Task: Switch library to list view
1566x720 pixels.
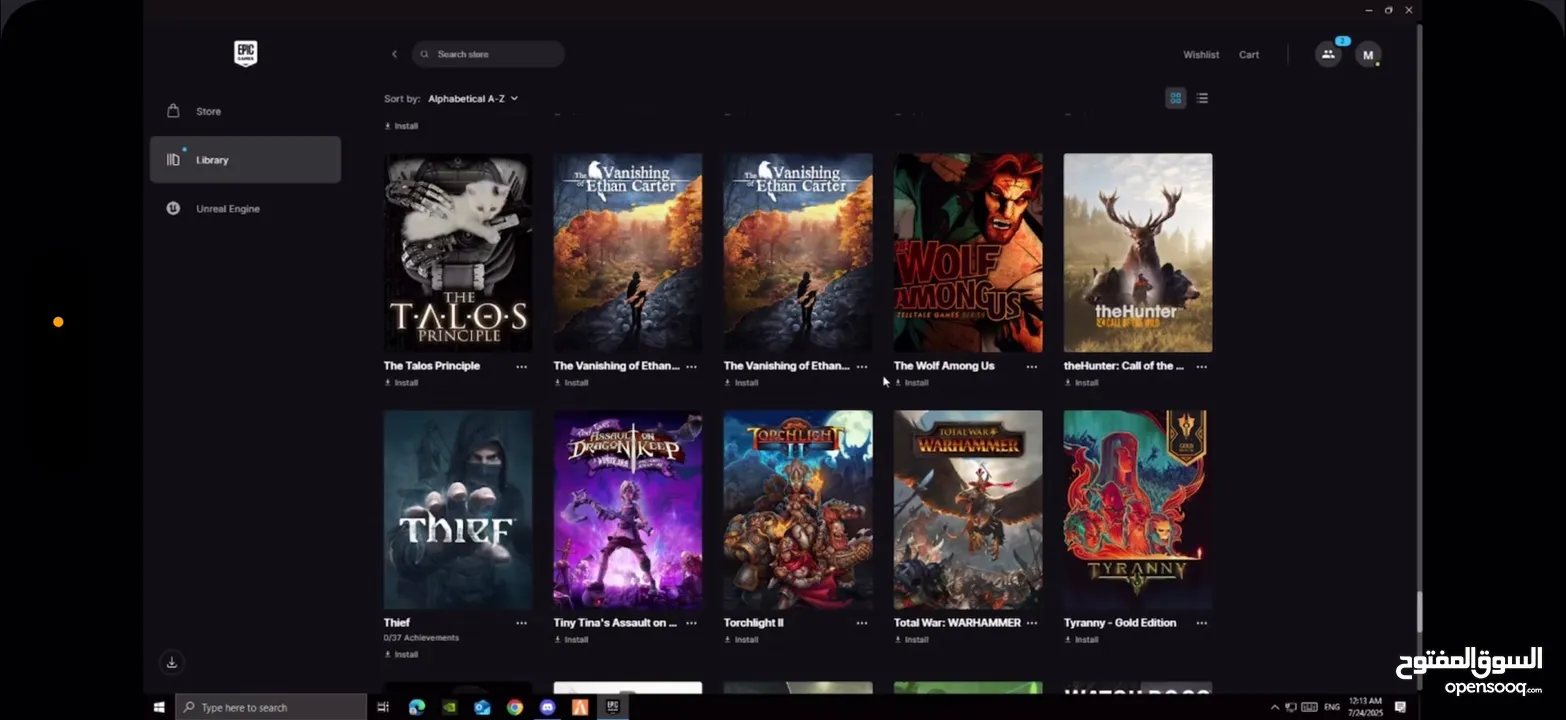Action: (1202, 98)
